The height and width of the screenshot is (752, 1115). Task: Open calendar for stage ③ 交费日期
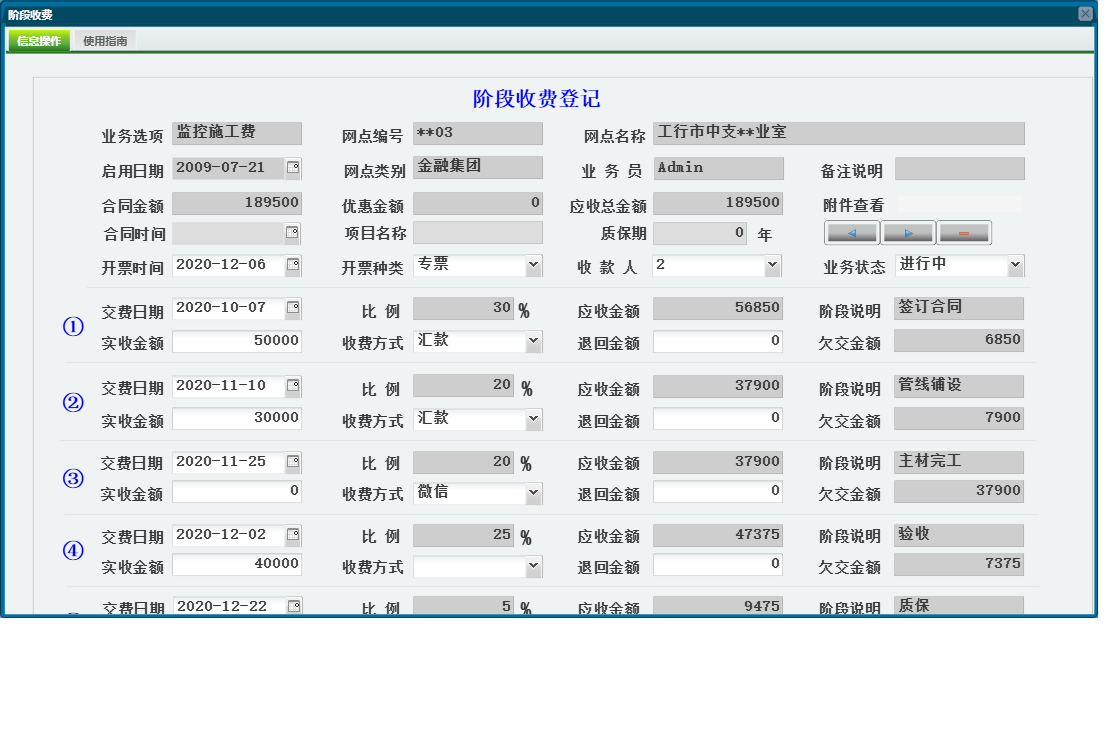(293, 461)
